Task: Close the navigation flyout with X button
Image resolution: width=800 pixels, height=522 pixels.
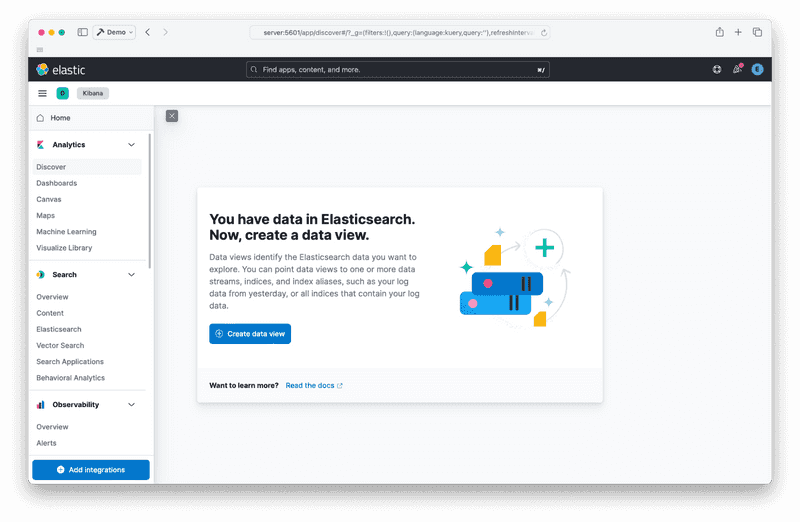Action: click(x=172, y=116)
